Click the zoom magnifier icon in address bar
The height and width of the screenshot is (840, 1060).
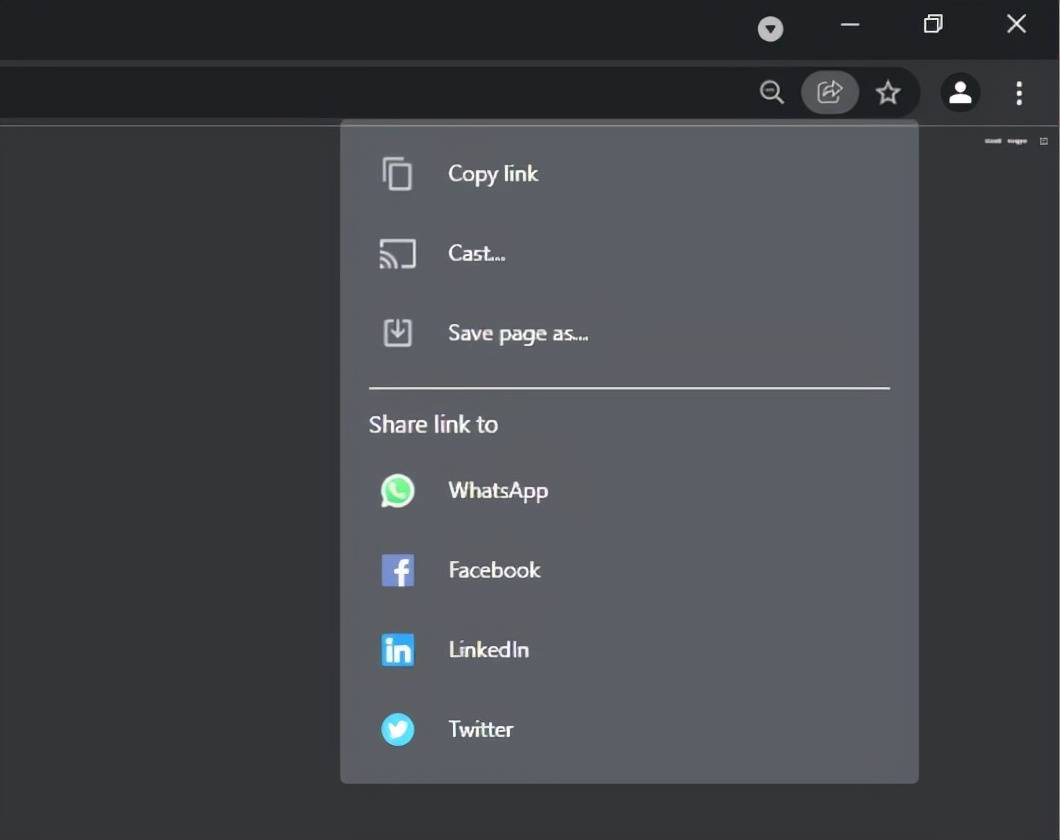point(771,93)
